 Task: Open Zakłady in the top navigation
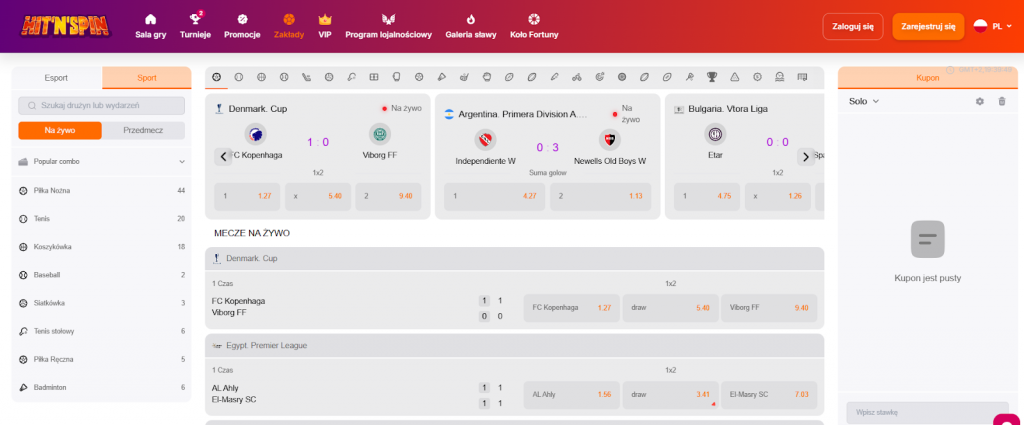[289, 25]
